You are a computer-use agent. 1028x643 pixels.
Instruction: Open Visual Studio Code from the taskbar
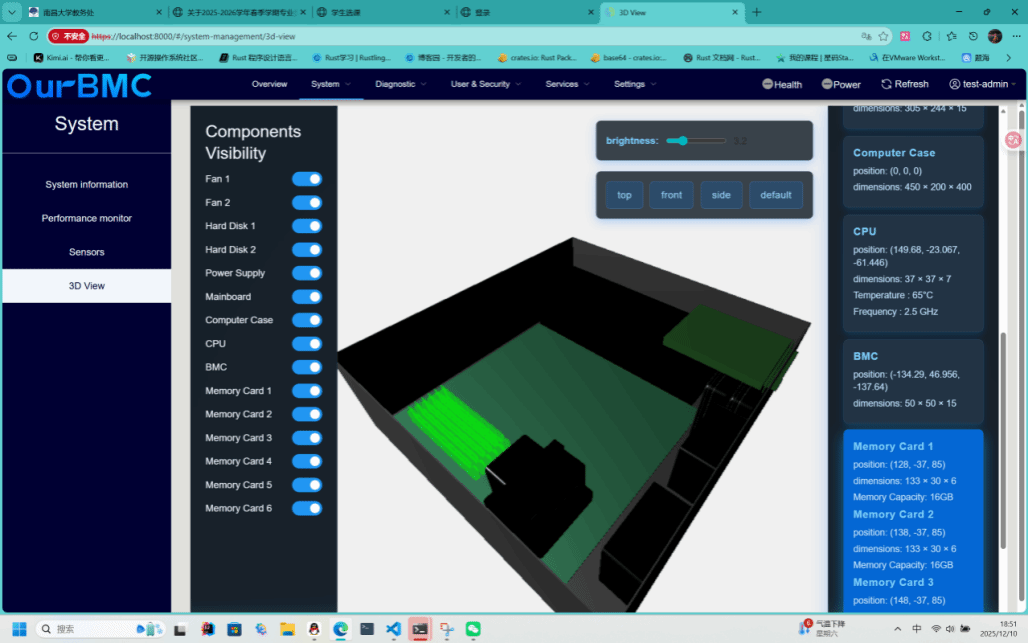(393, 629)
